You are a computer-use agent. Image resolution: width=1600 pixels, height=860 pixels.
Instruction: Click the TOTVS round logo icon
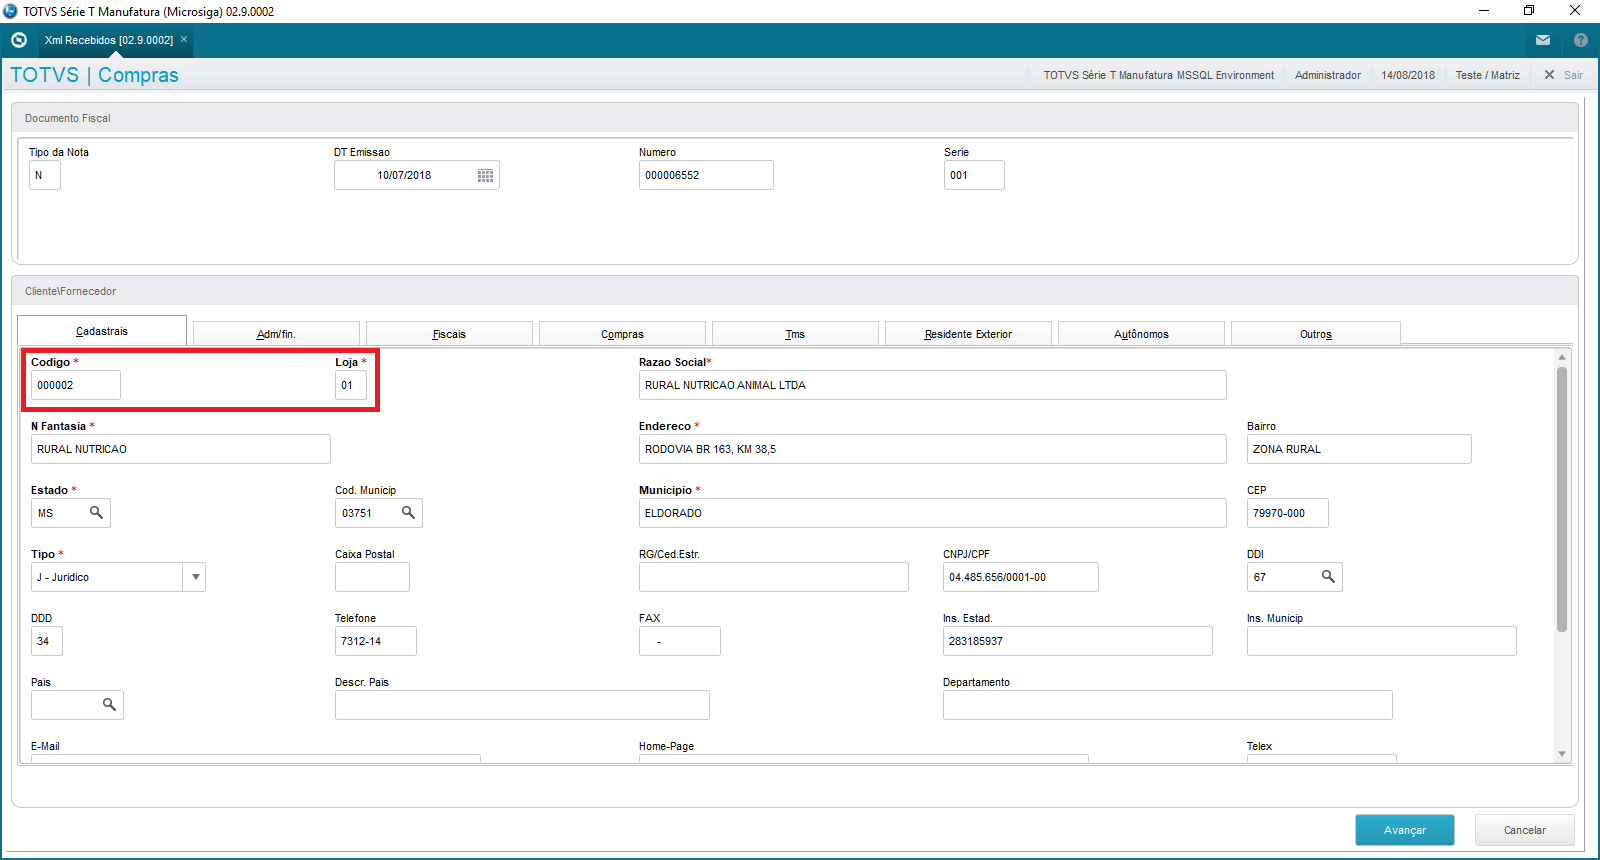19,40
